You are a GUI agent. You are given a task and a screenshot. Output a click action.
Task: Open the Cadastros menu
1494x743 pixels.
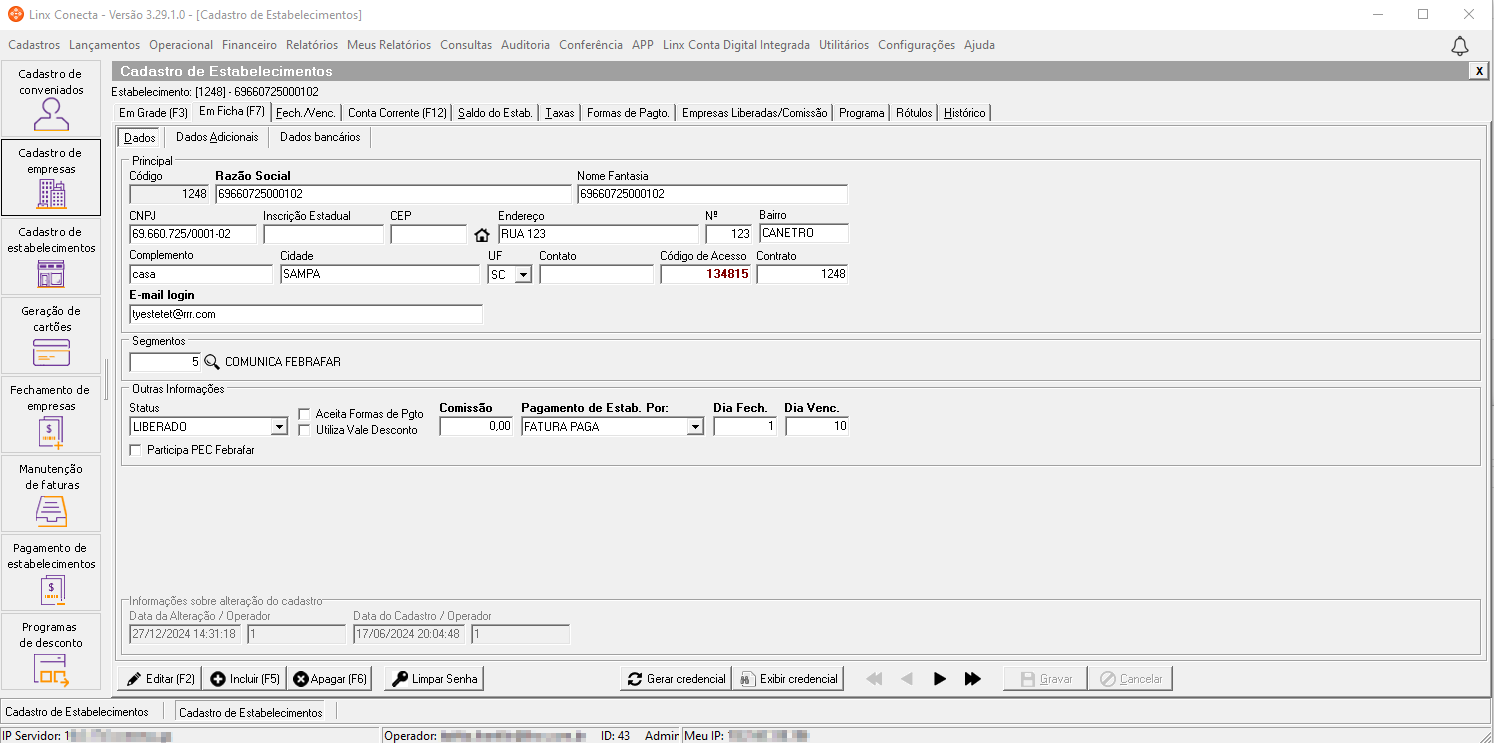34,45
